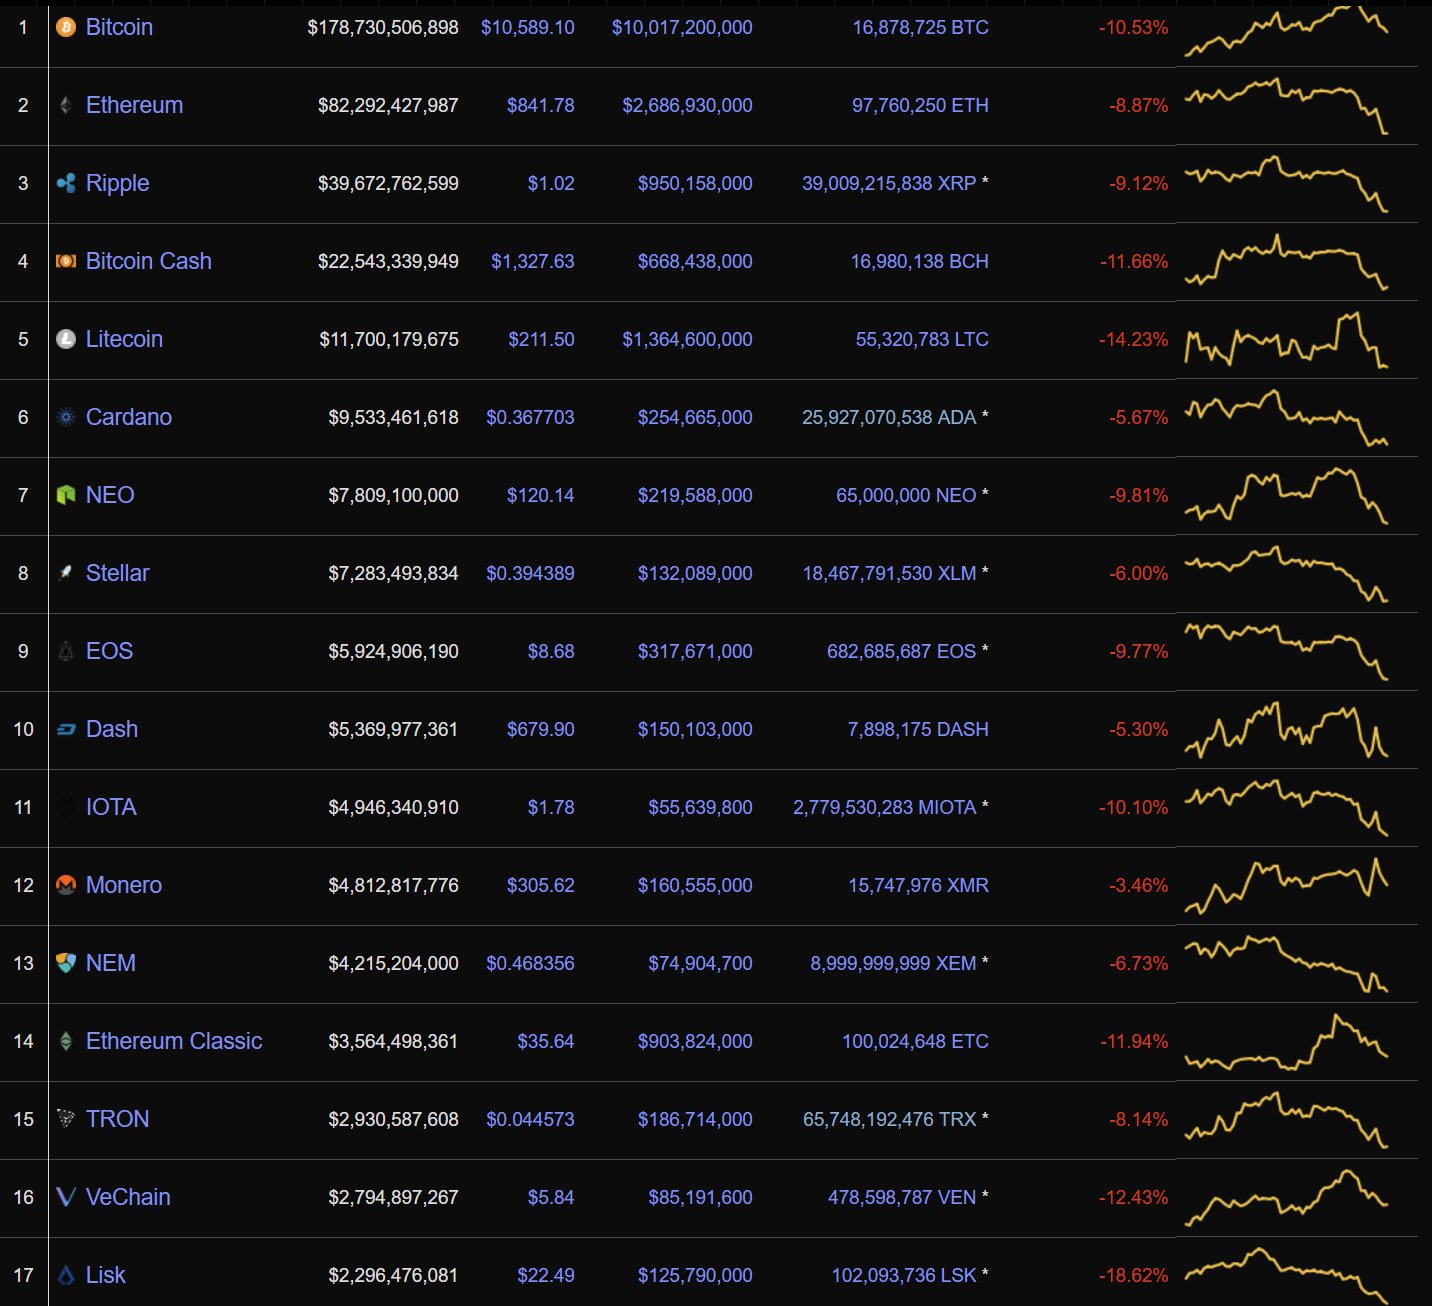Click the Ethereum diamond logo icon
The height and width of the screenshot is (1306, 1432).
coord(66,105)
